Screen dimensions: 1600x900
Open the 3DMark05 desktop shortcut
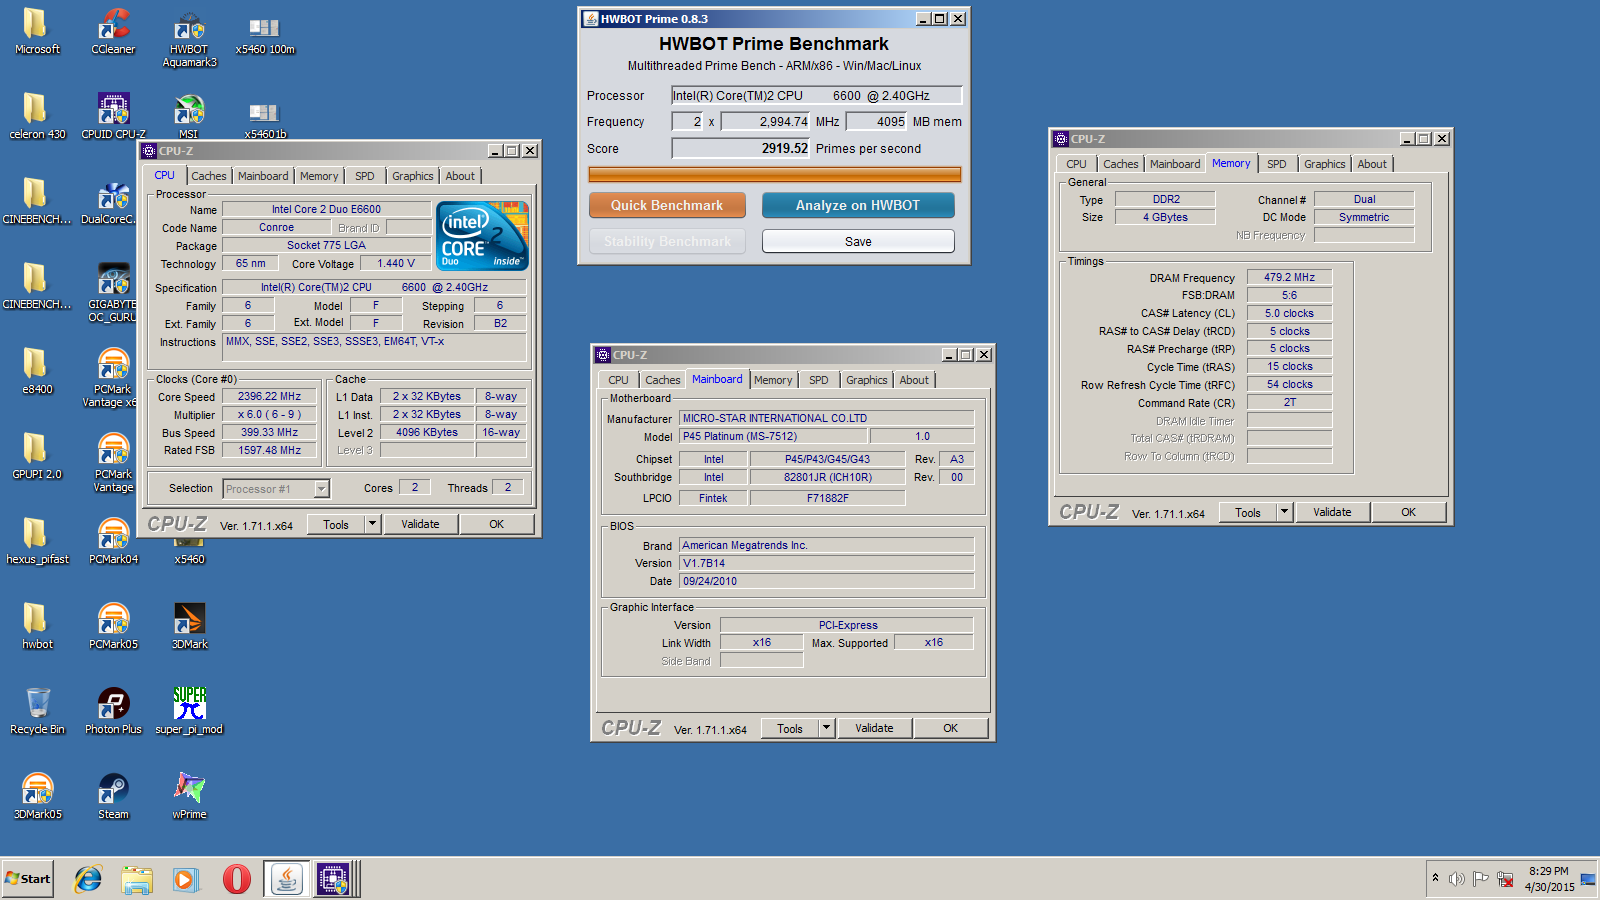(37, 796)
